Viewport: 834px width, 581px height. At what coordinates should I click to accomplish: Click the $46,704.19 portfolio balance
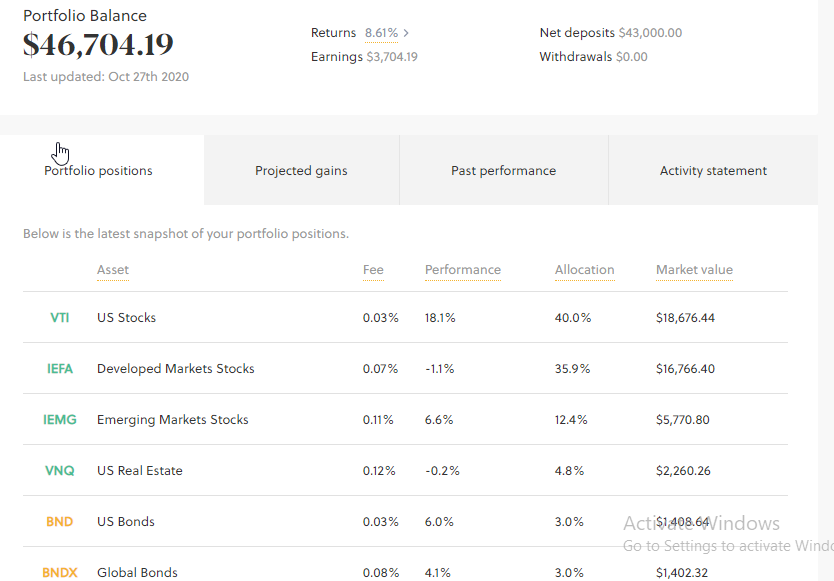pyautogui.click(x=98, y=45)
